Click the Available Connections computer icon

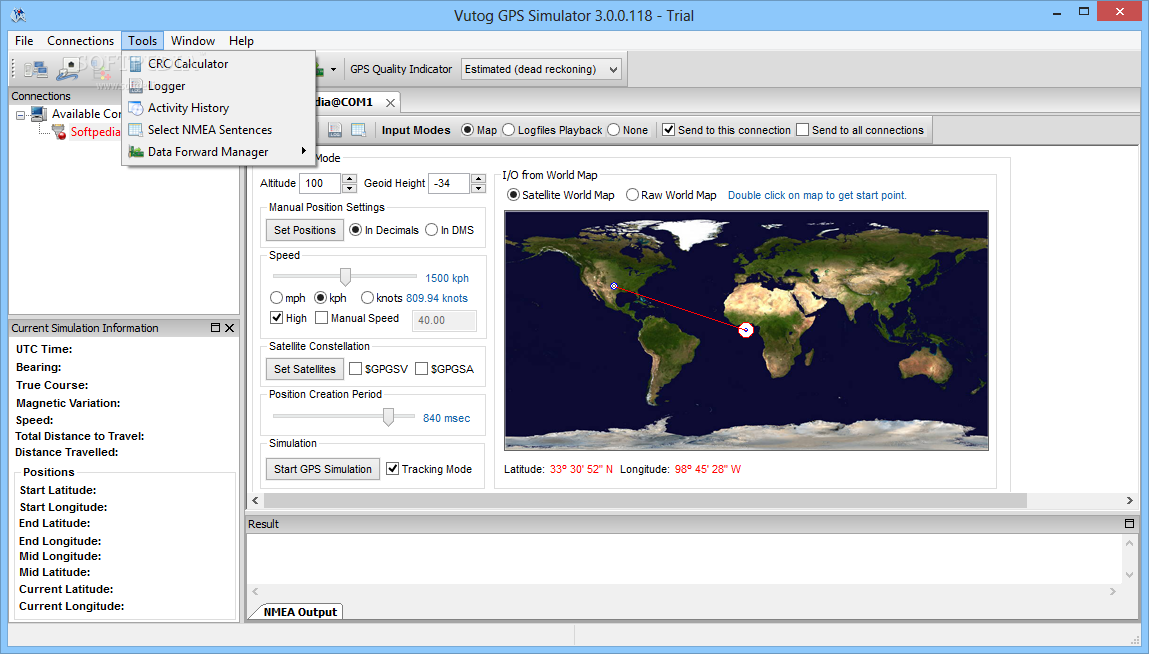pyautogui.click(x=39, y=114)
